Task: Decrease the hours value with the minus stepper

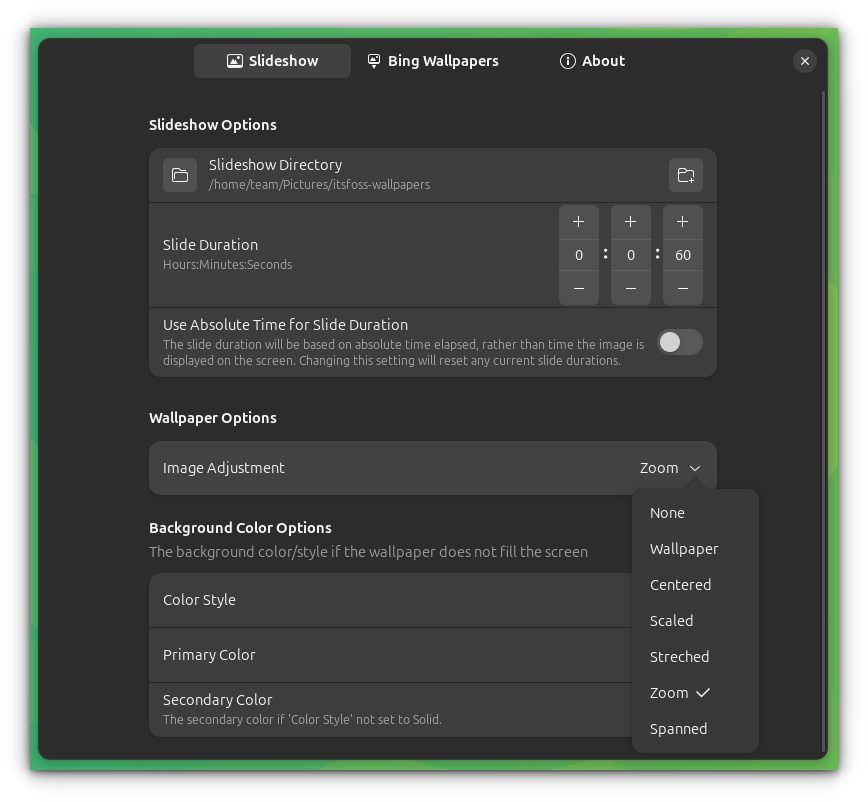Action: 580,288
